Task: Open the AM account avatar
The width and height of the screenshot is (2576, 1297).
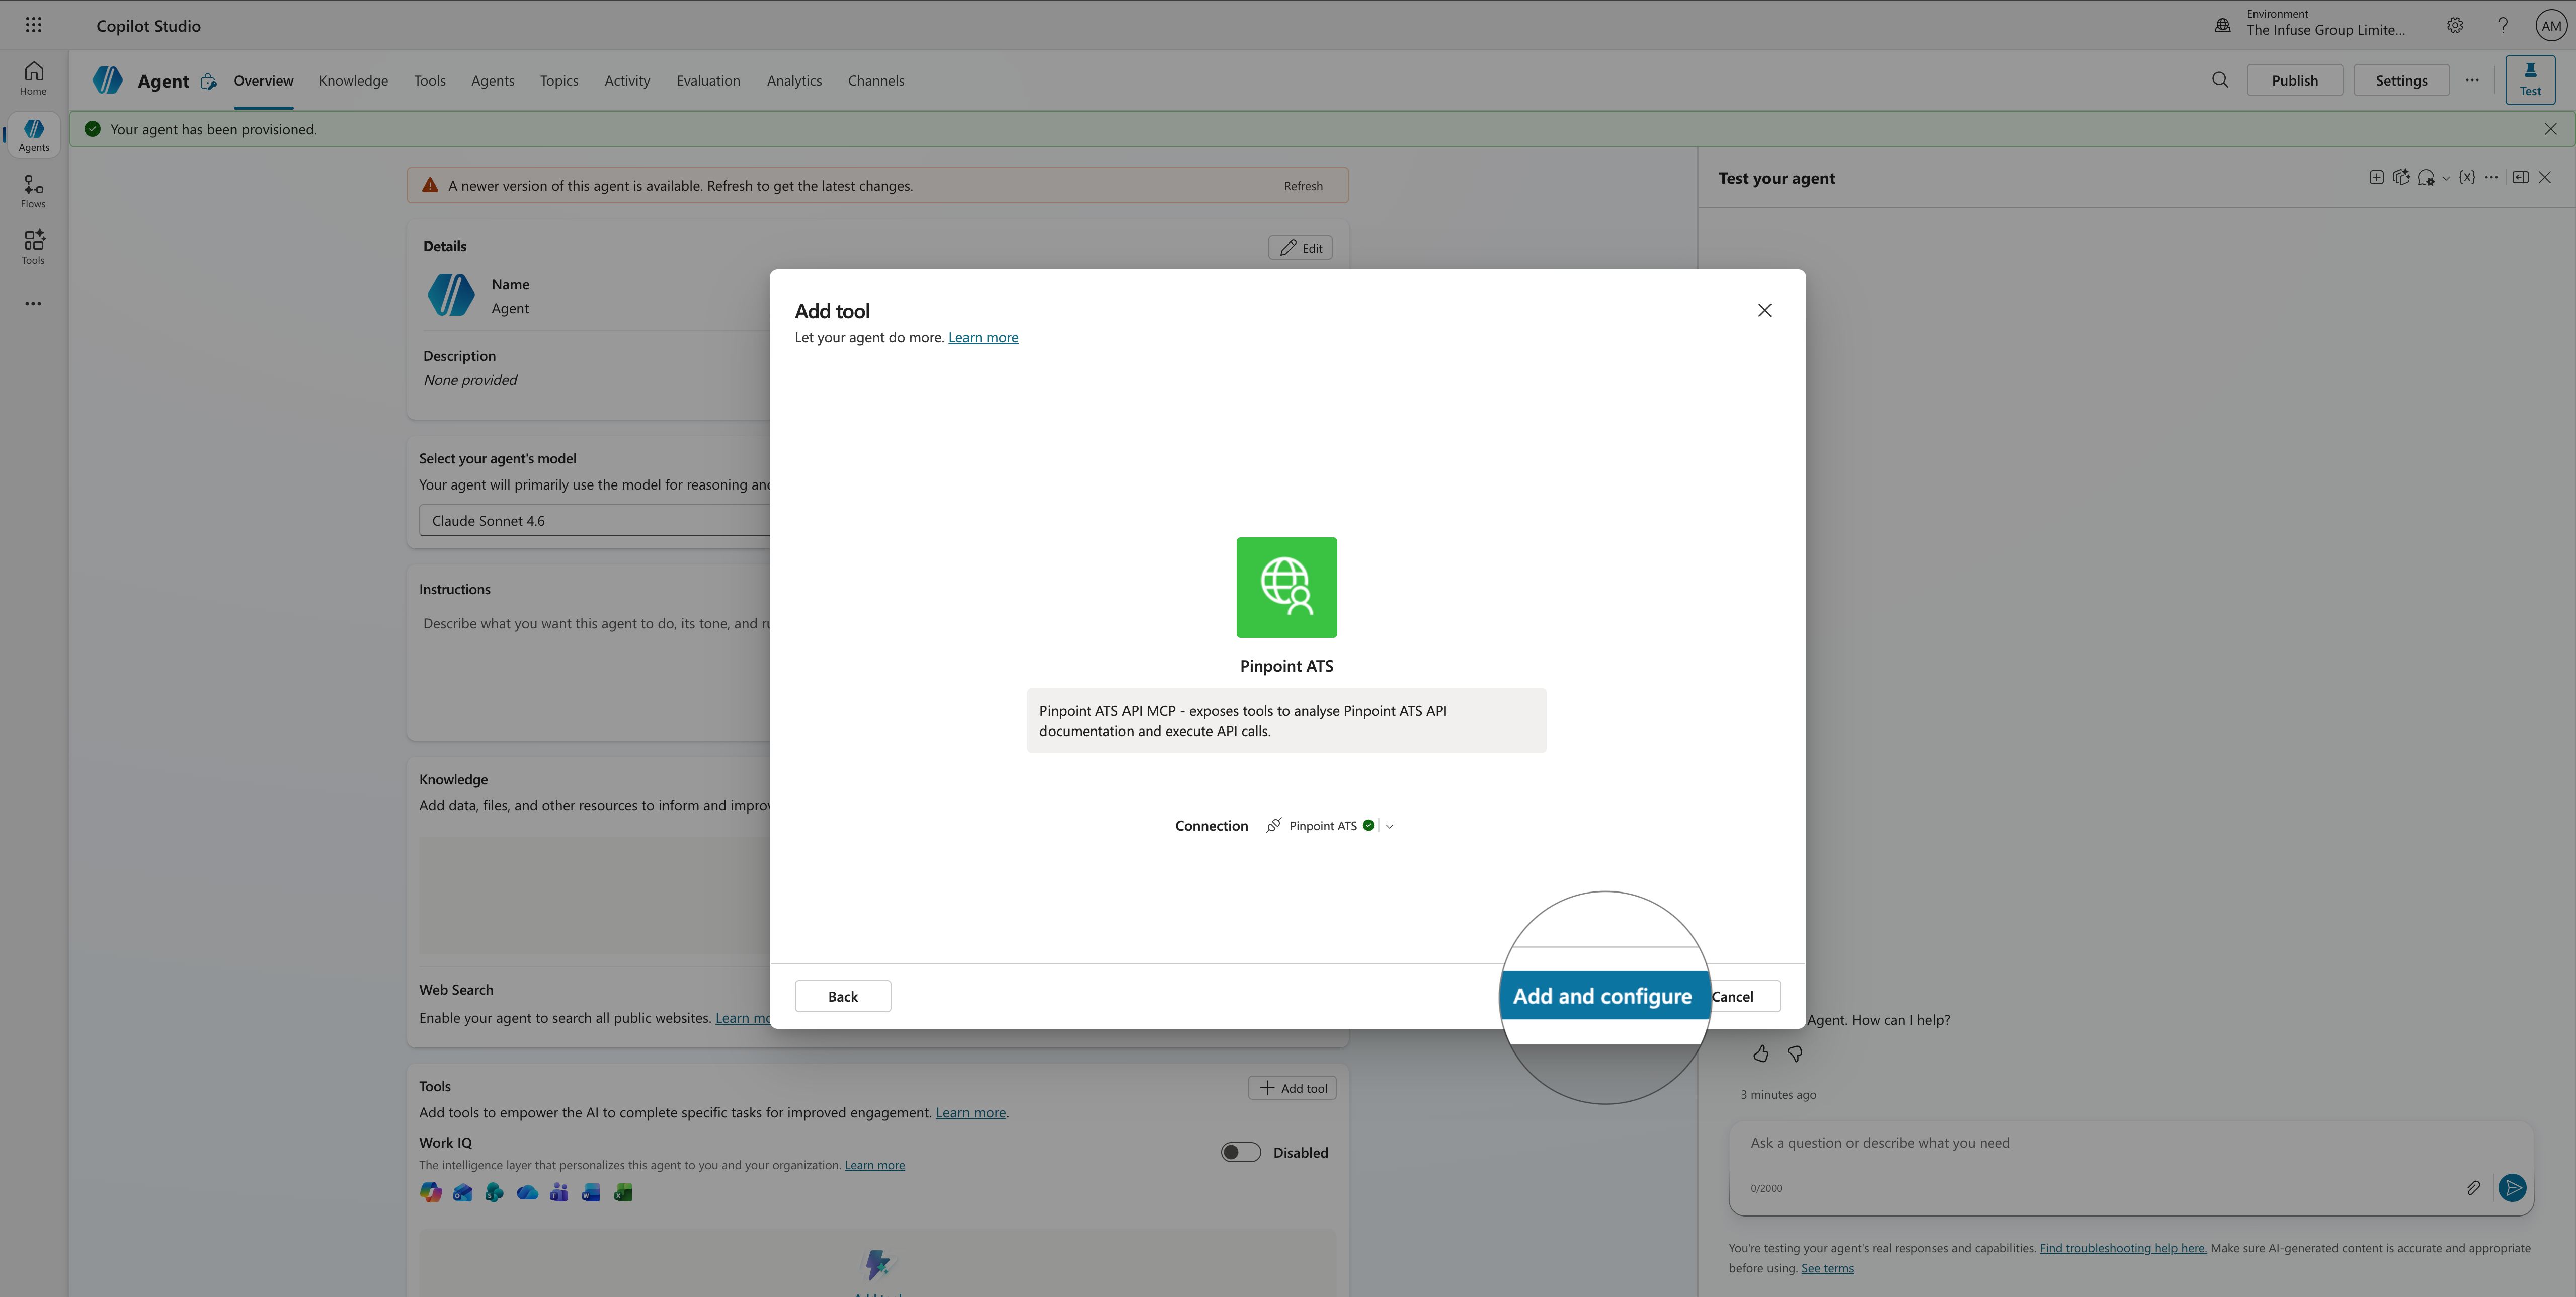Action: 2551,26
